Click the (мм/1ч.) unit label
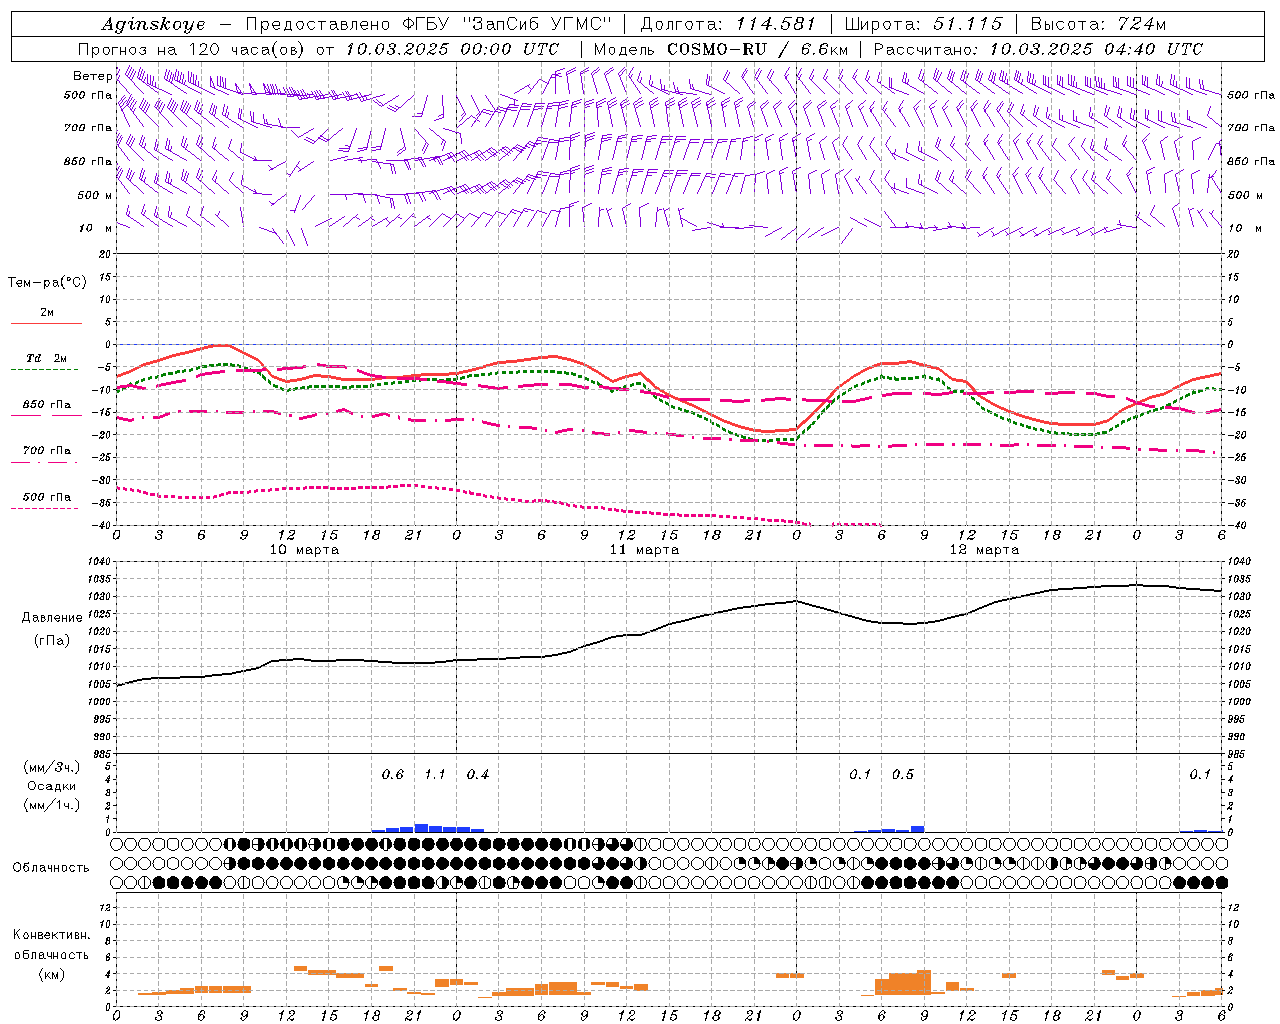The image size is (1280, 1024). pyautogui.click(x=52, y=805)
